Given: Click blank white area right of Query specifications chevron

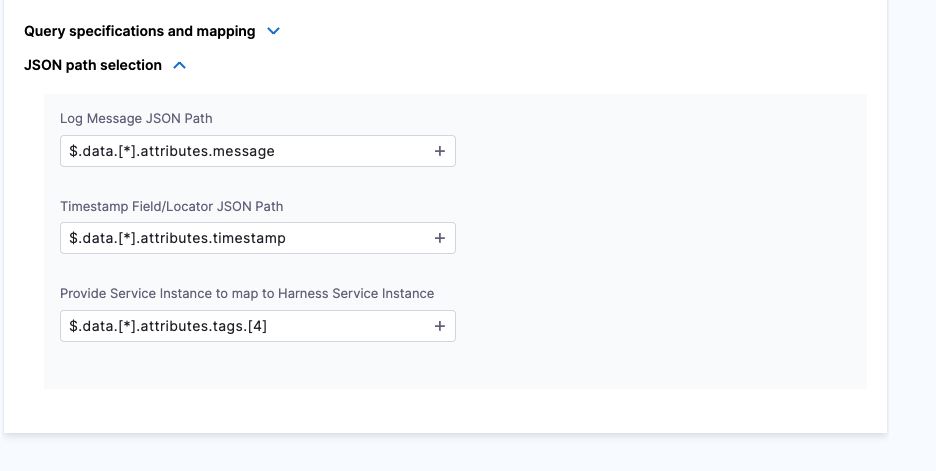Looking at the screenshot, I should (x=580, y=31).
